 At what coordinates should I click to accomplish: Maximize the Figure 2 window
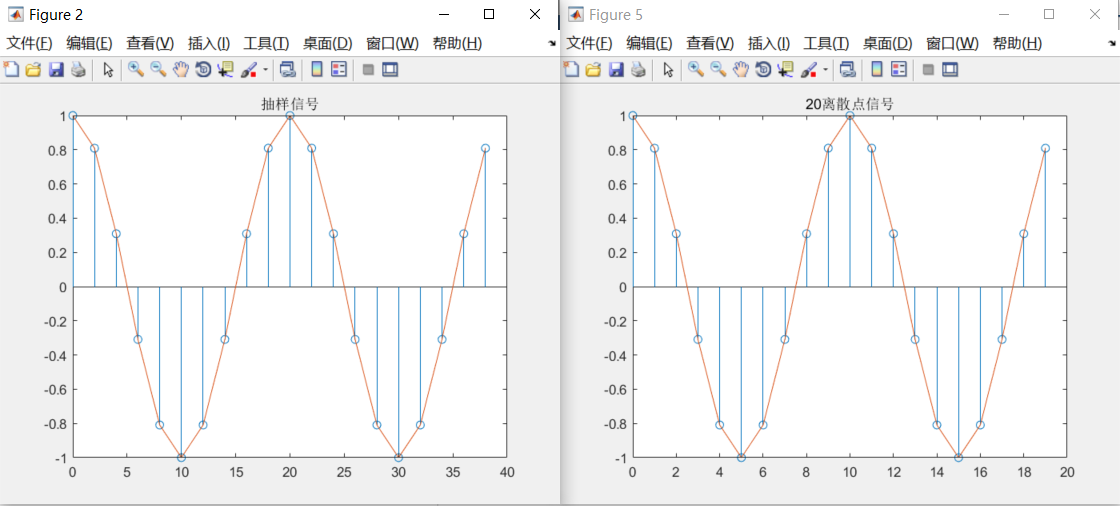click(x=489, y=14)
